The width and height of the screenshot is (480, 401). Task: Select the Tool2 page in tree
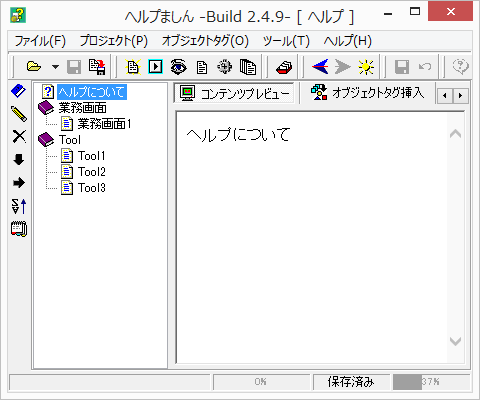pyautogui.click(x=92, y=172)
